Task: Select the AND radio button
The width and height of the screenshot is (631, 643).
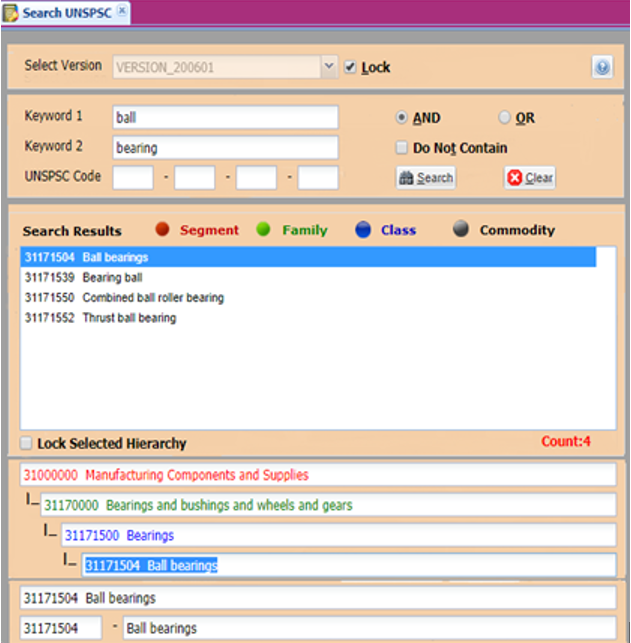Action: tap(402, 117)
